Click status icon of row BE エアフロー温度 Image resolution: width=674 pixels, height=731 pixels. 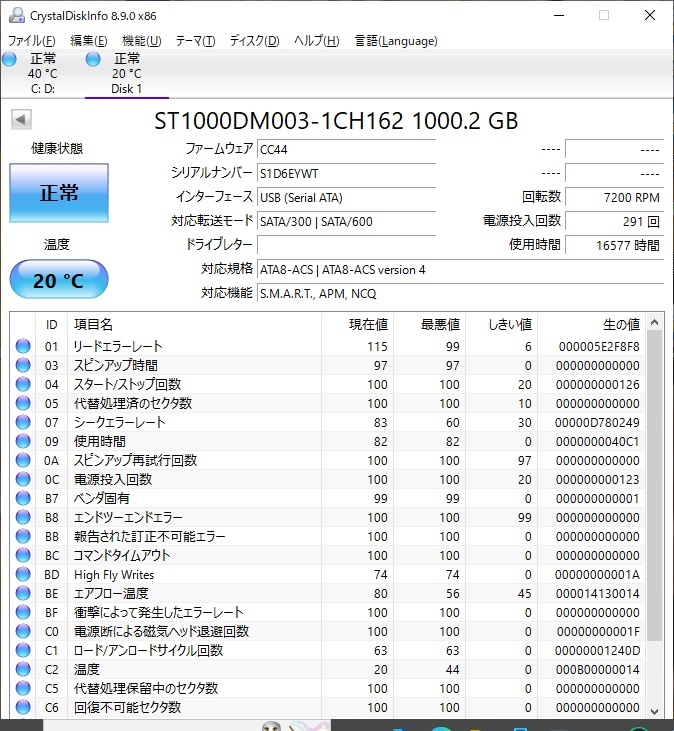coord(23,593)
